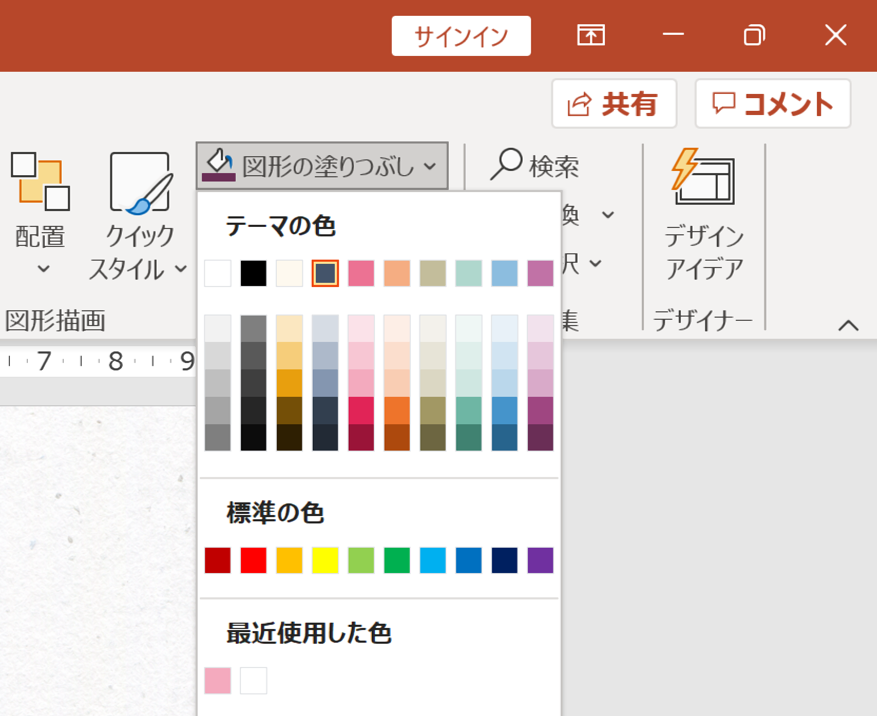This screenshot has height=716, width=877.
Task: Select the olive shade in khaki column
Action: coord(432,411)
